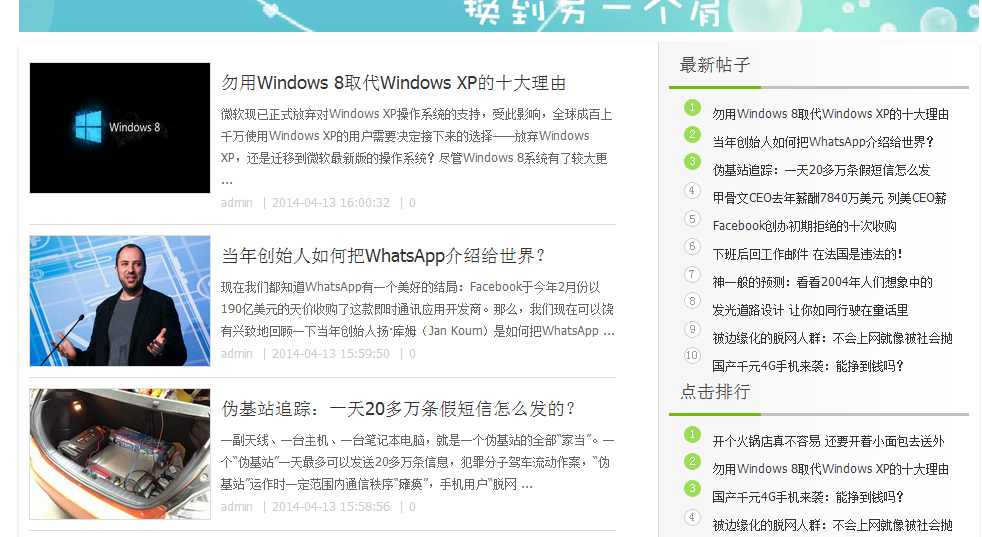This screenshot has height=537, width=982.
Task: Click number 9 badge in 最新帖子
Action: [x=692, y=329]
